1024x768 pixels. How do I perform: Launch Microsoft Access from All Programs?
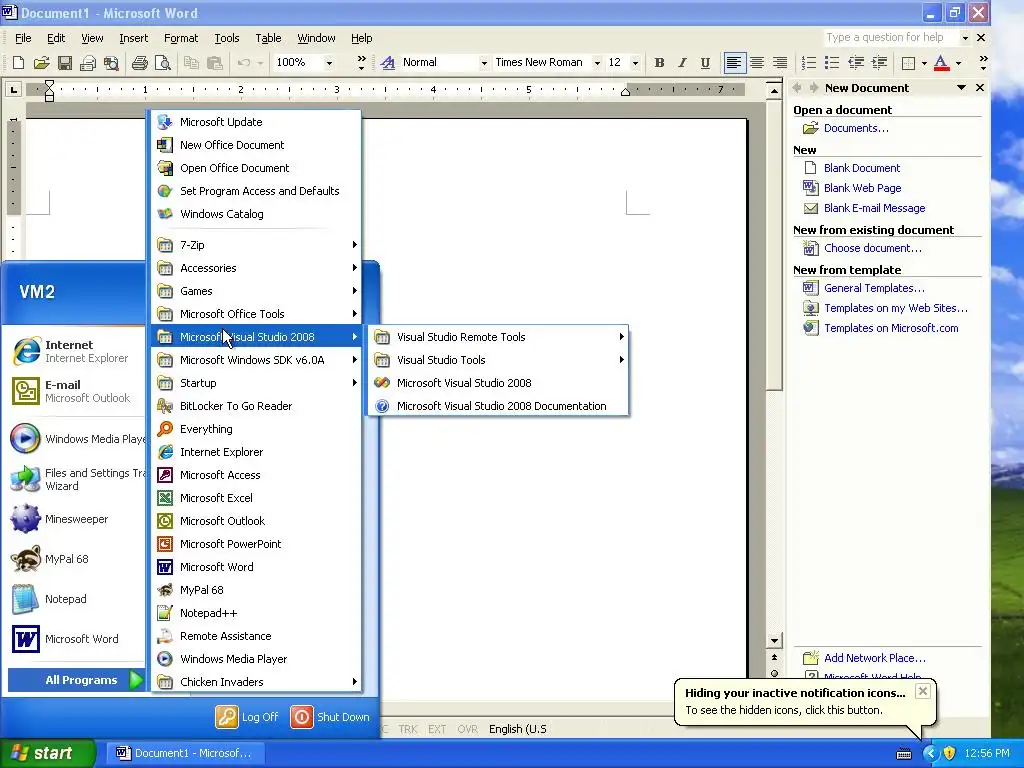[x=257, y=475]
